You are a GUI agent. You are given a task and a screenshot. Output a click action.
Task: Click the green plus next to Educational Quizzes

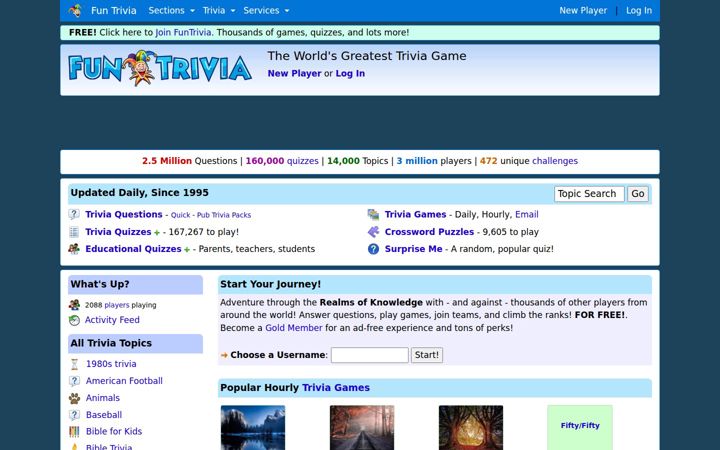pyautogui.click(x=187, y=250)
